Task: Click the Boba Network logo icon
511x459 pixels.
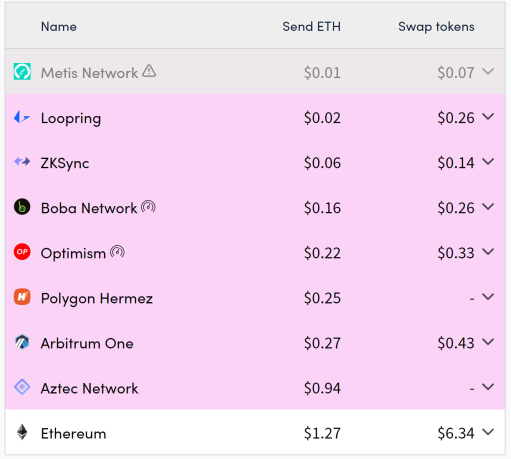Action: [22, 207]
